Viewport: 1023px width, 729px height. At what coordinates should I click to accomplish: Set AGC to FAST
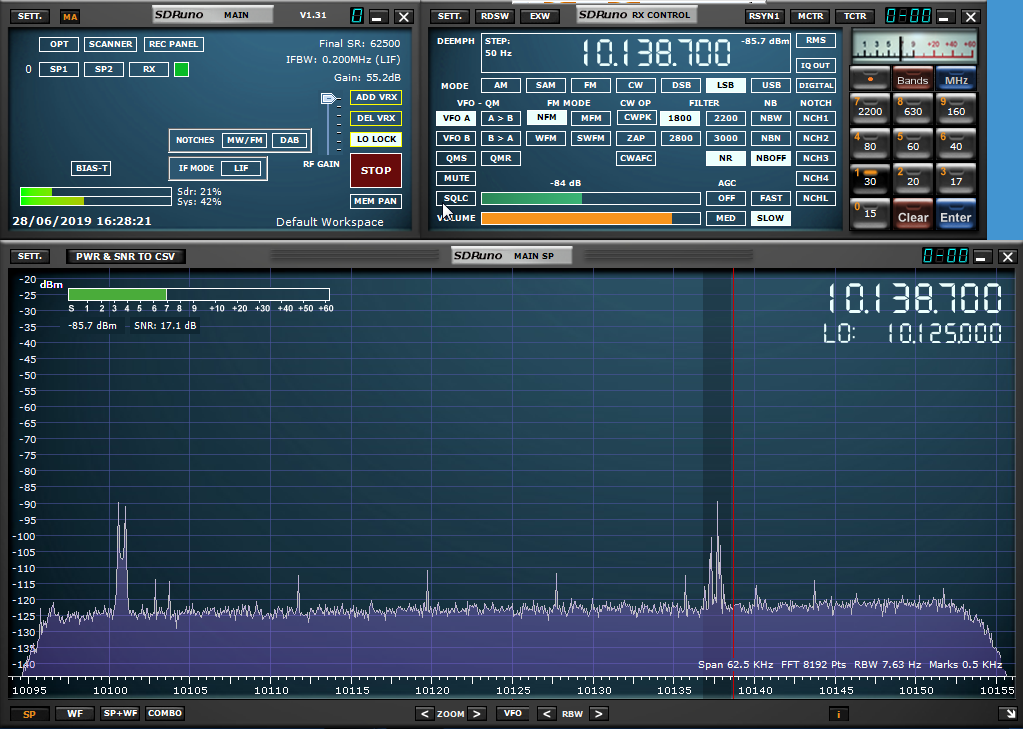[x=771, y=198]
